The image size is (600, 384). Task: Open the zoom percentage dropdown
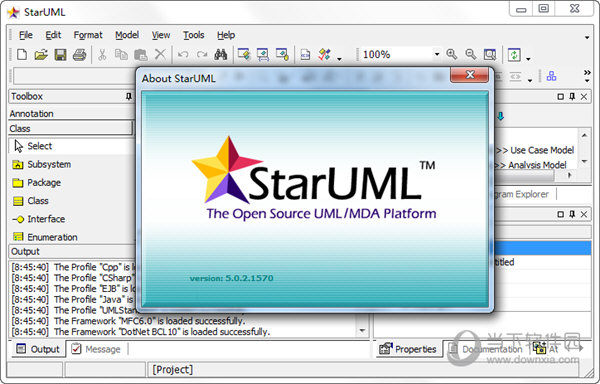click(x=437, y=54)
